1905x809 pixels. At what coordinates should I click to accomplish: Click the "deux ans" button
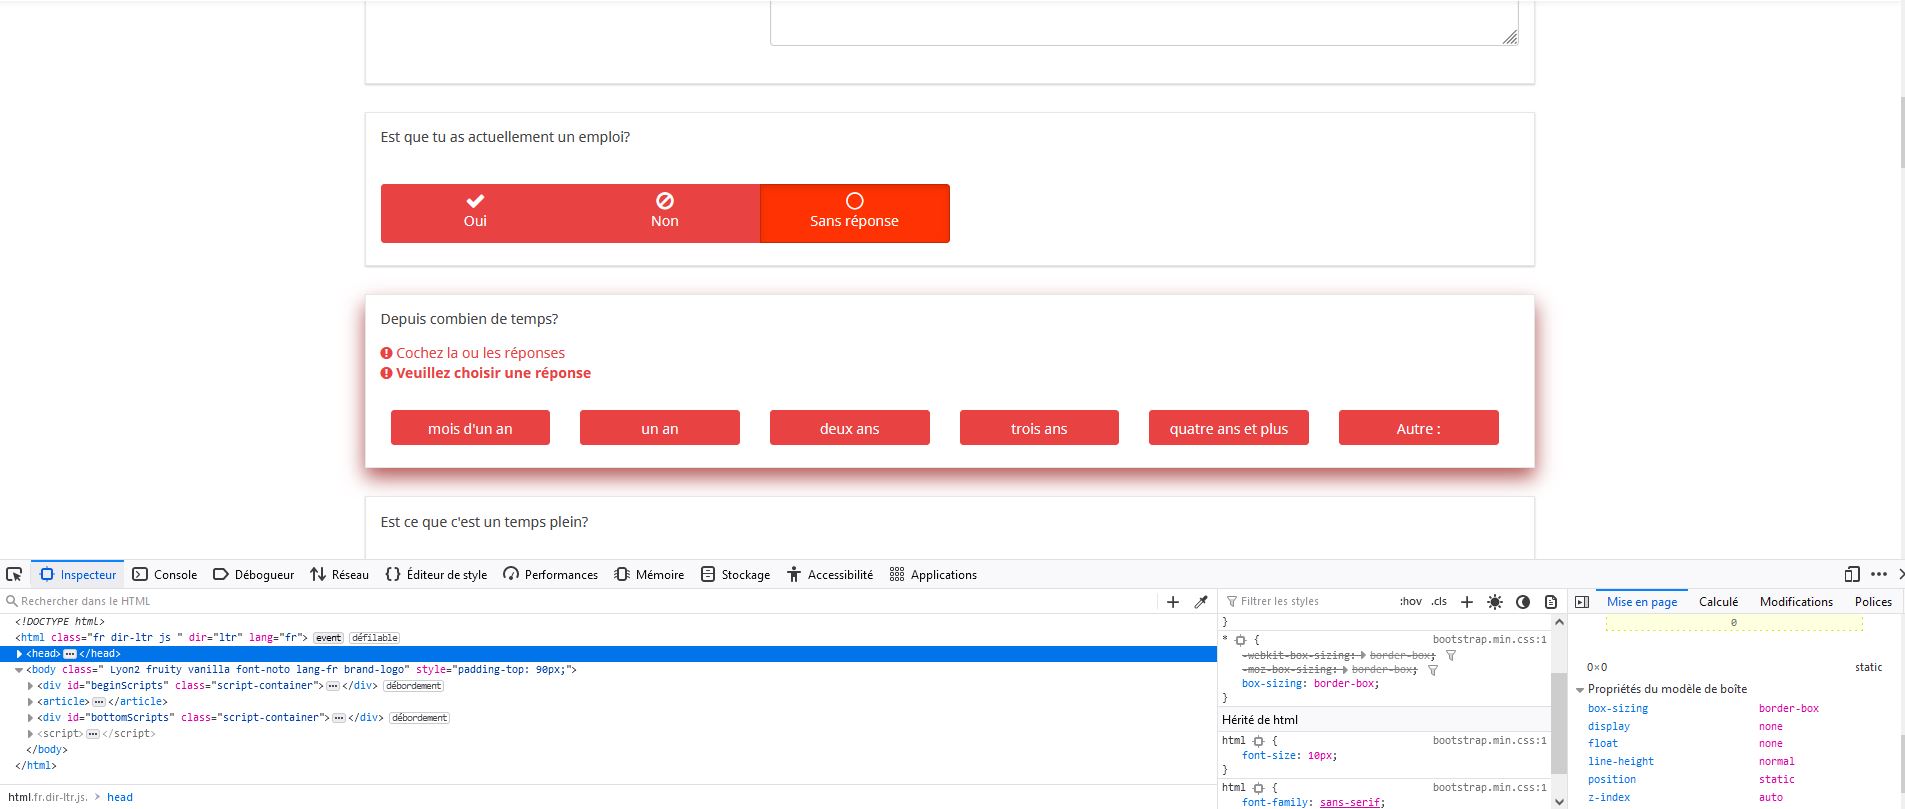849,428
